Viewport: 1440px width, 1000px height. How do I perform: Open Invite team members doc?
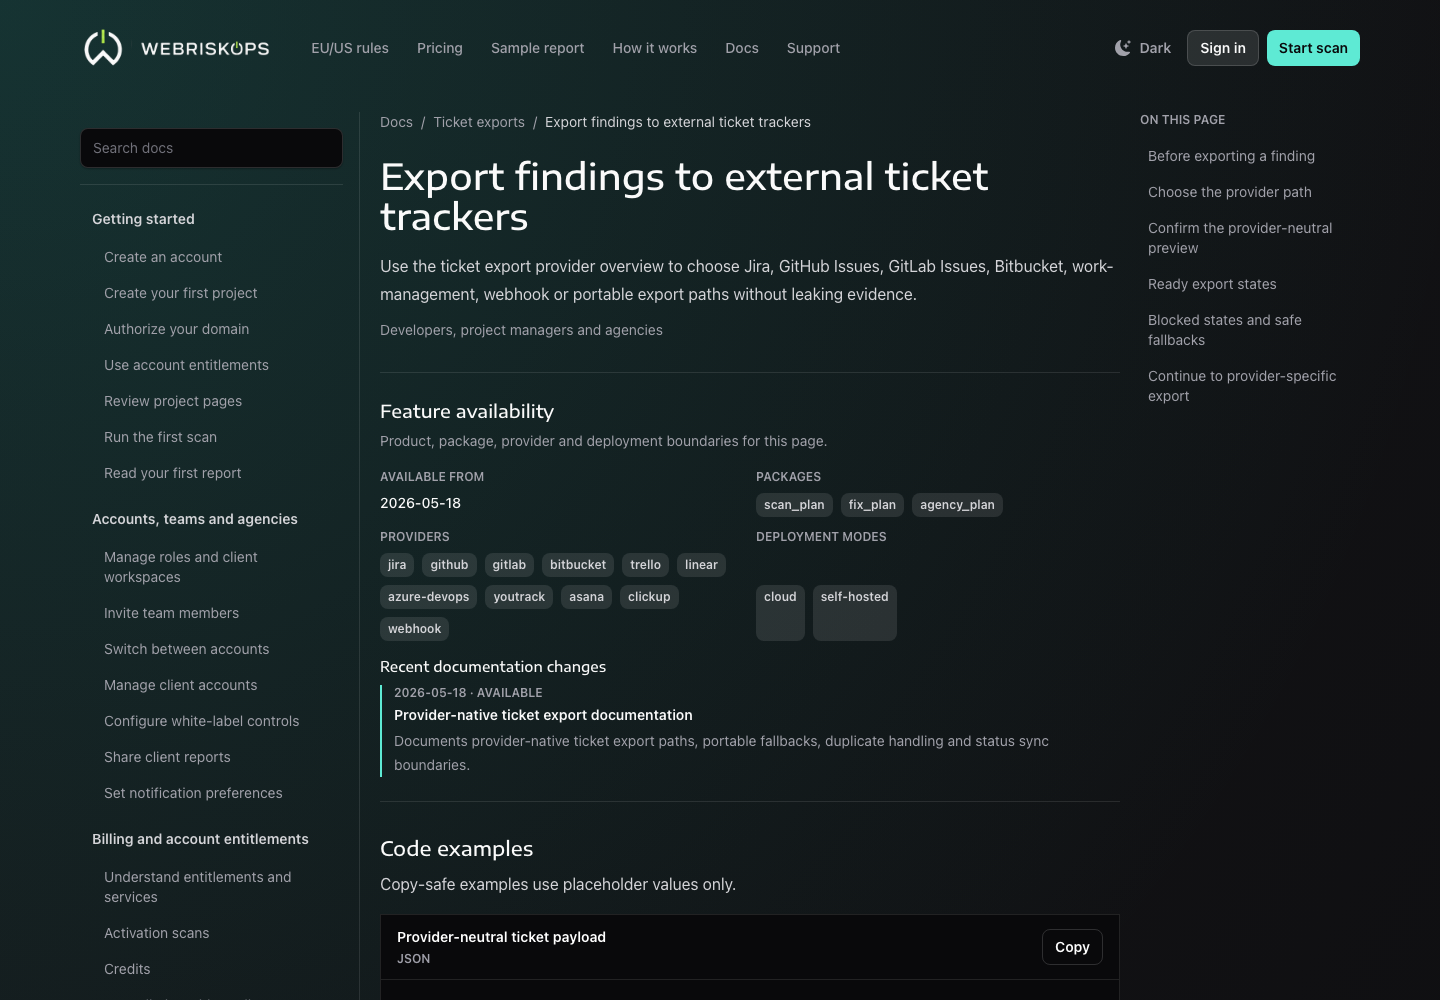[171, 613]
